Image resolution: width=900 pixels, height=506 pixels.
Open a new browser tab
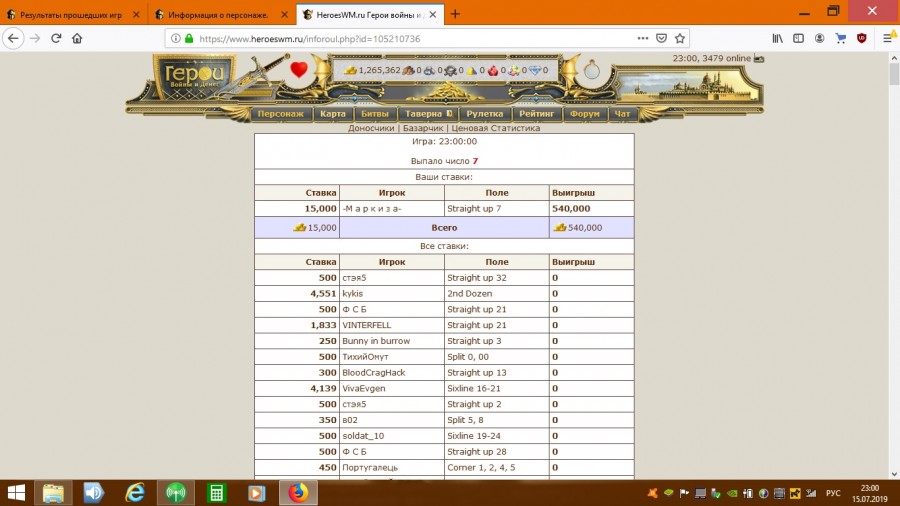(455, 14)
